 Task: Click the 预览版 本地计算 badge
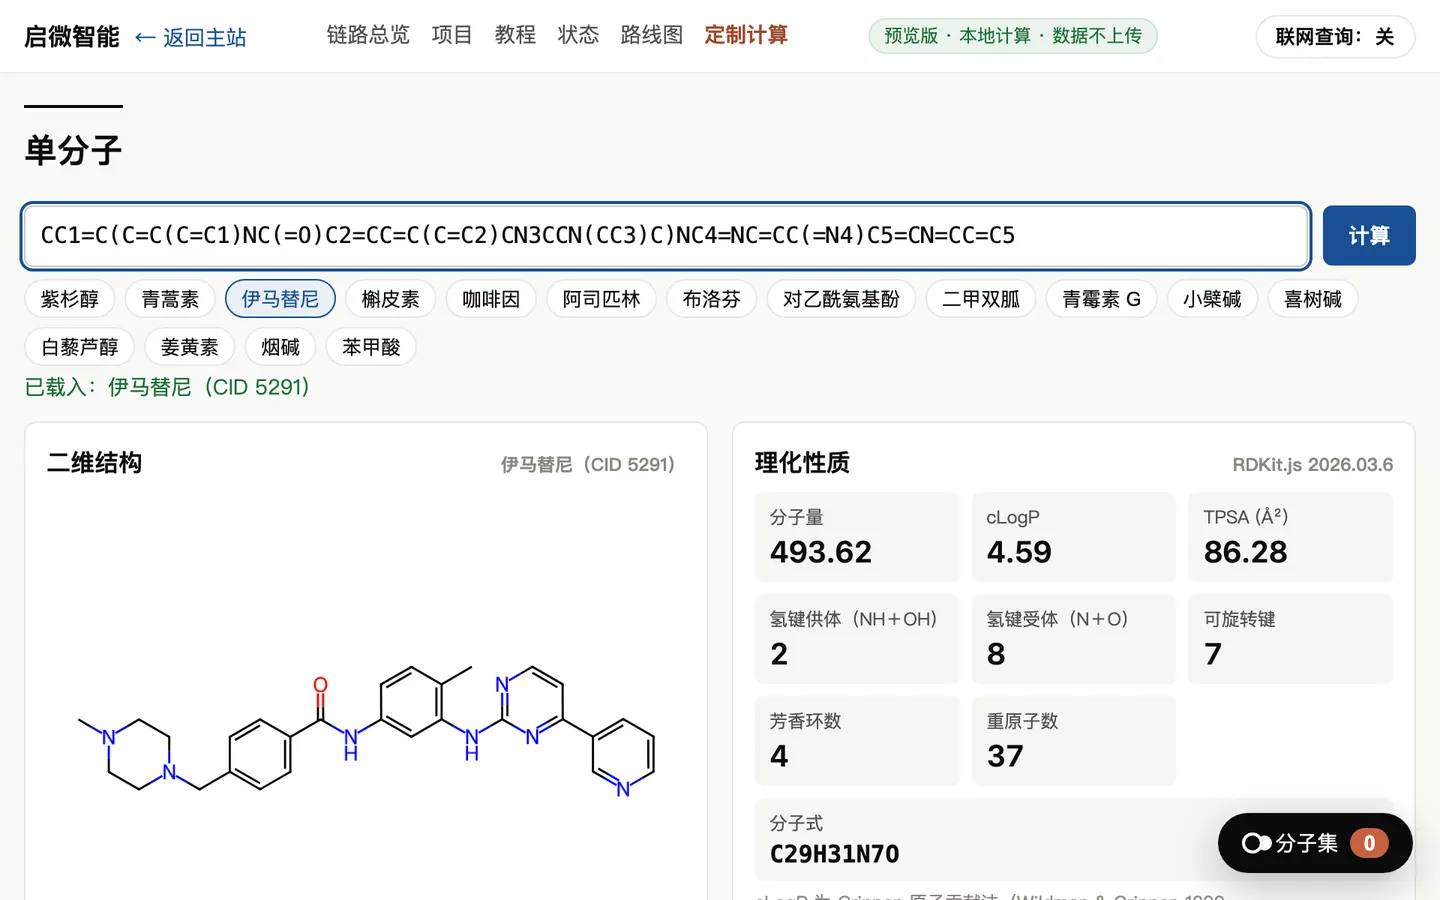point(1013,36)
